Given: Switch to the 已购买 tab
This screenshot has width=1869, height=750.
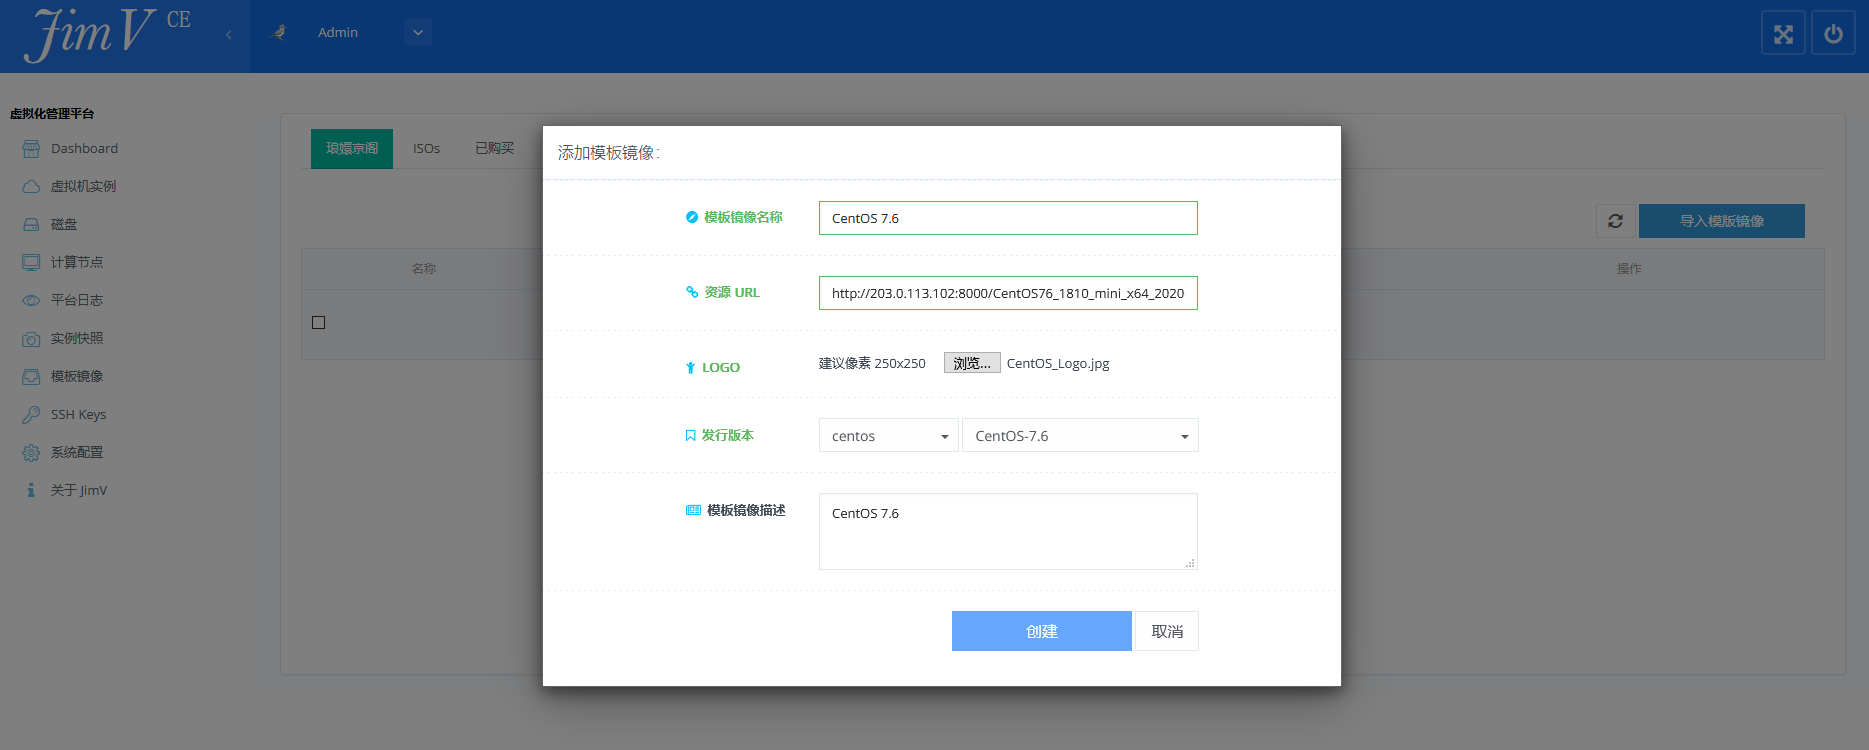Looking at the screenshot, I should pos(494,148).
